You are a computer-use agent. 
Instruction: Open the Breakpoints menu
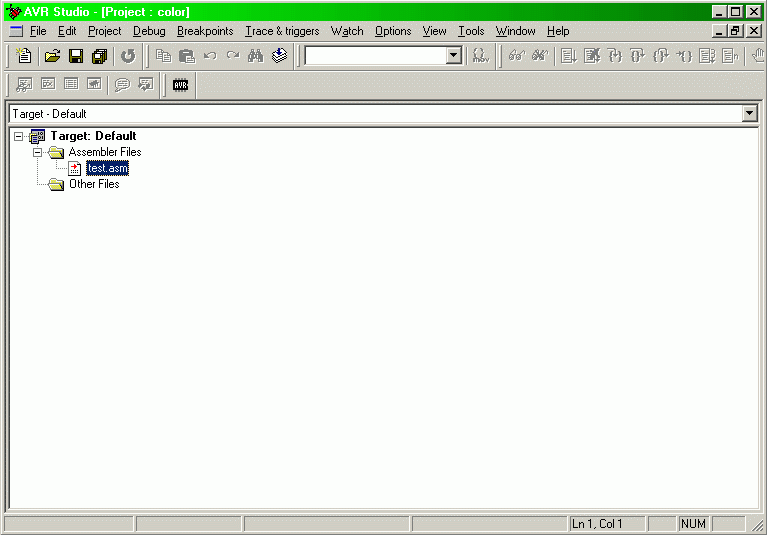[205, 31]
